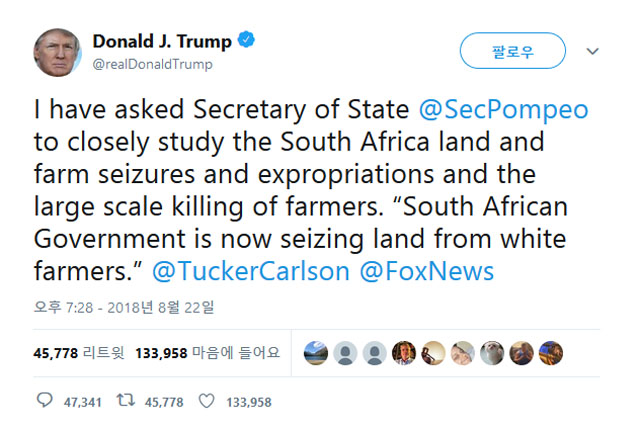Viewport: 640px width, 430px height.
Task: Open Donald J. Trump's profile avatar
Action: click(57, 51)
